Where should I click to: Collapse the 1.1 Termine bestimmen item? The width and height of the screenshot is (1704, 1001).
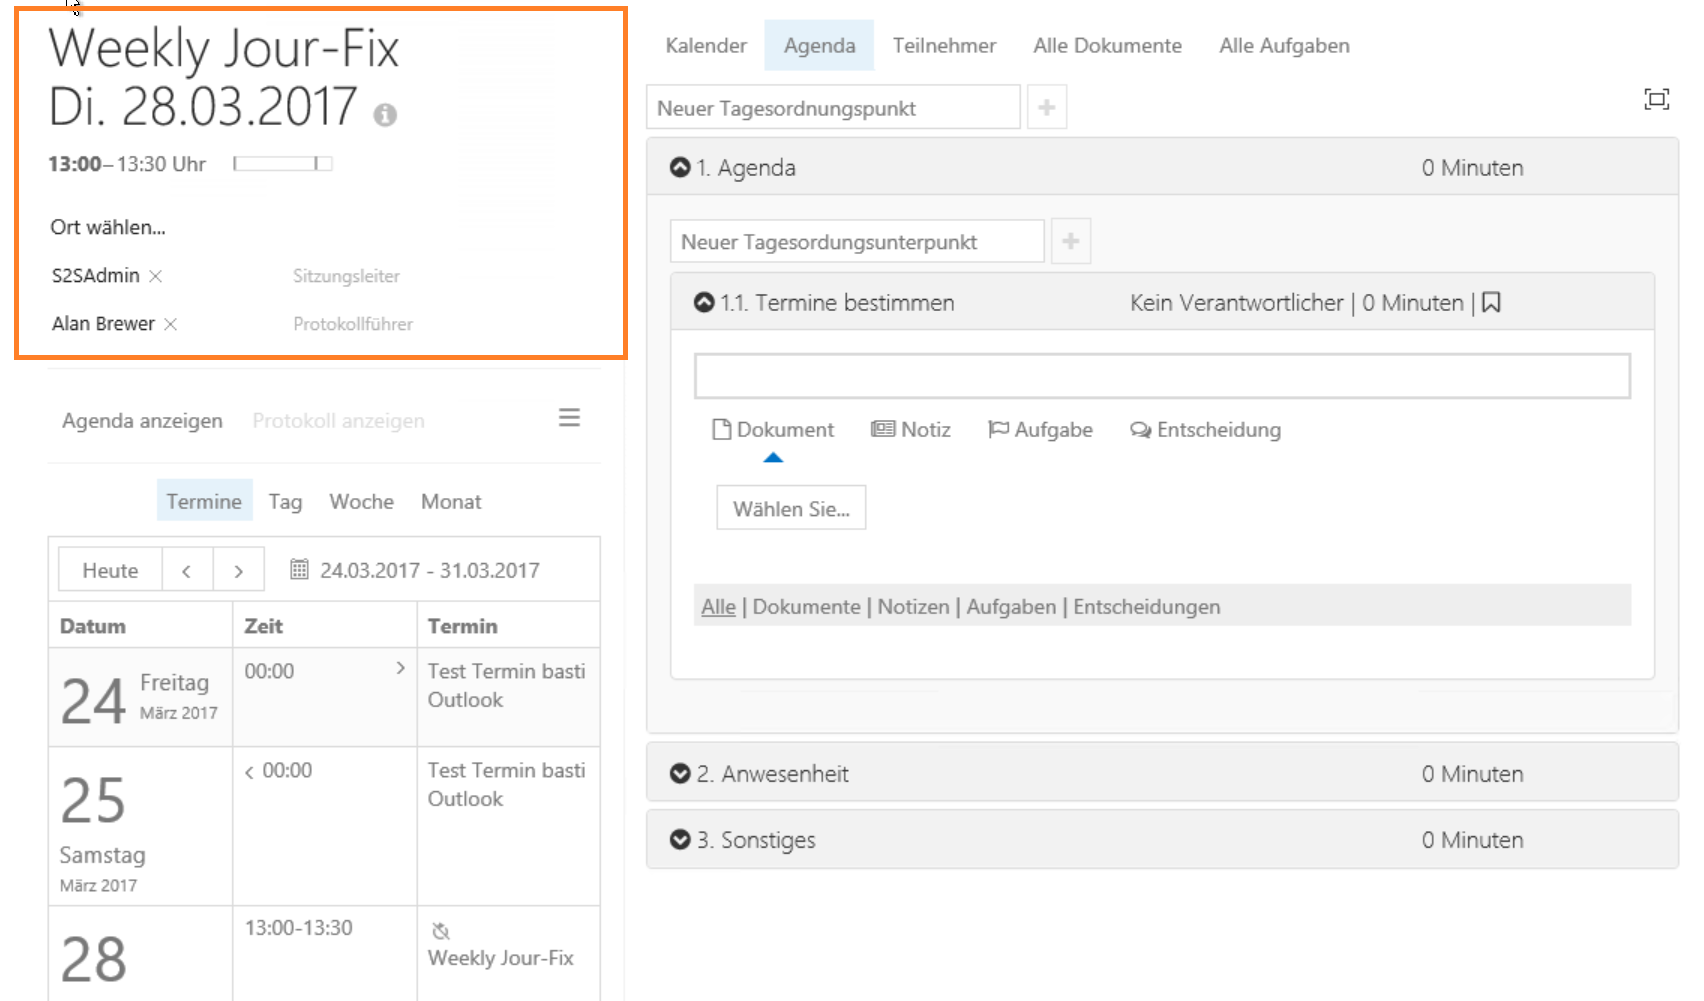(704, 302)
